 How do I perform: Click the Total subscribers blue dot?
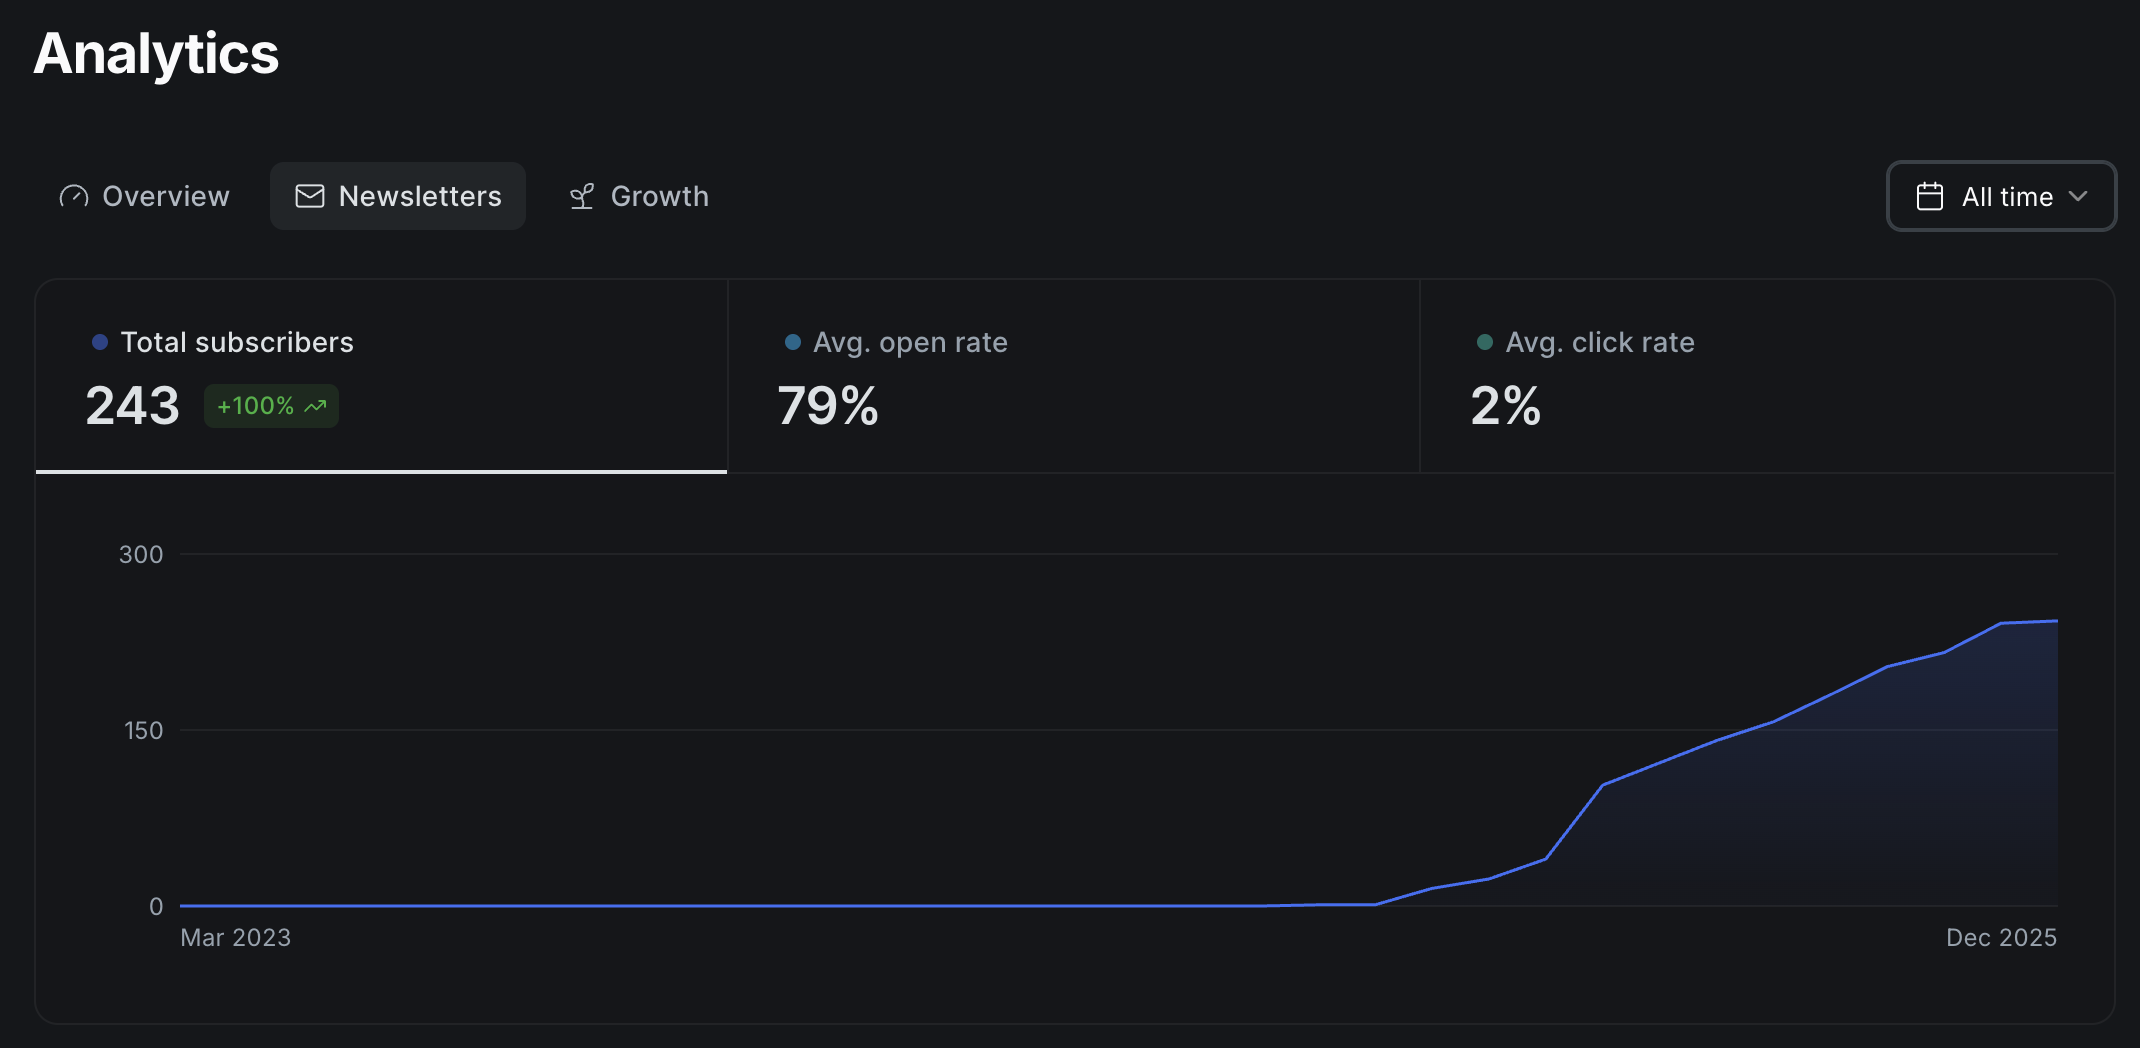pyautogui.click(x=100, y=342)
